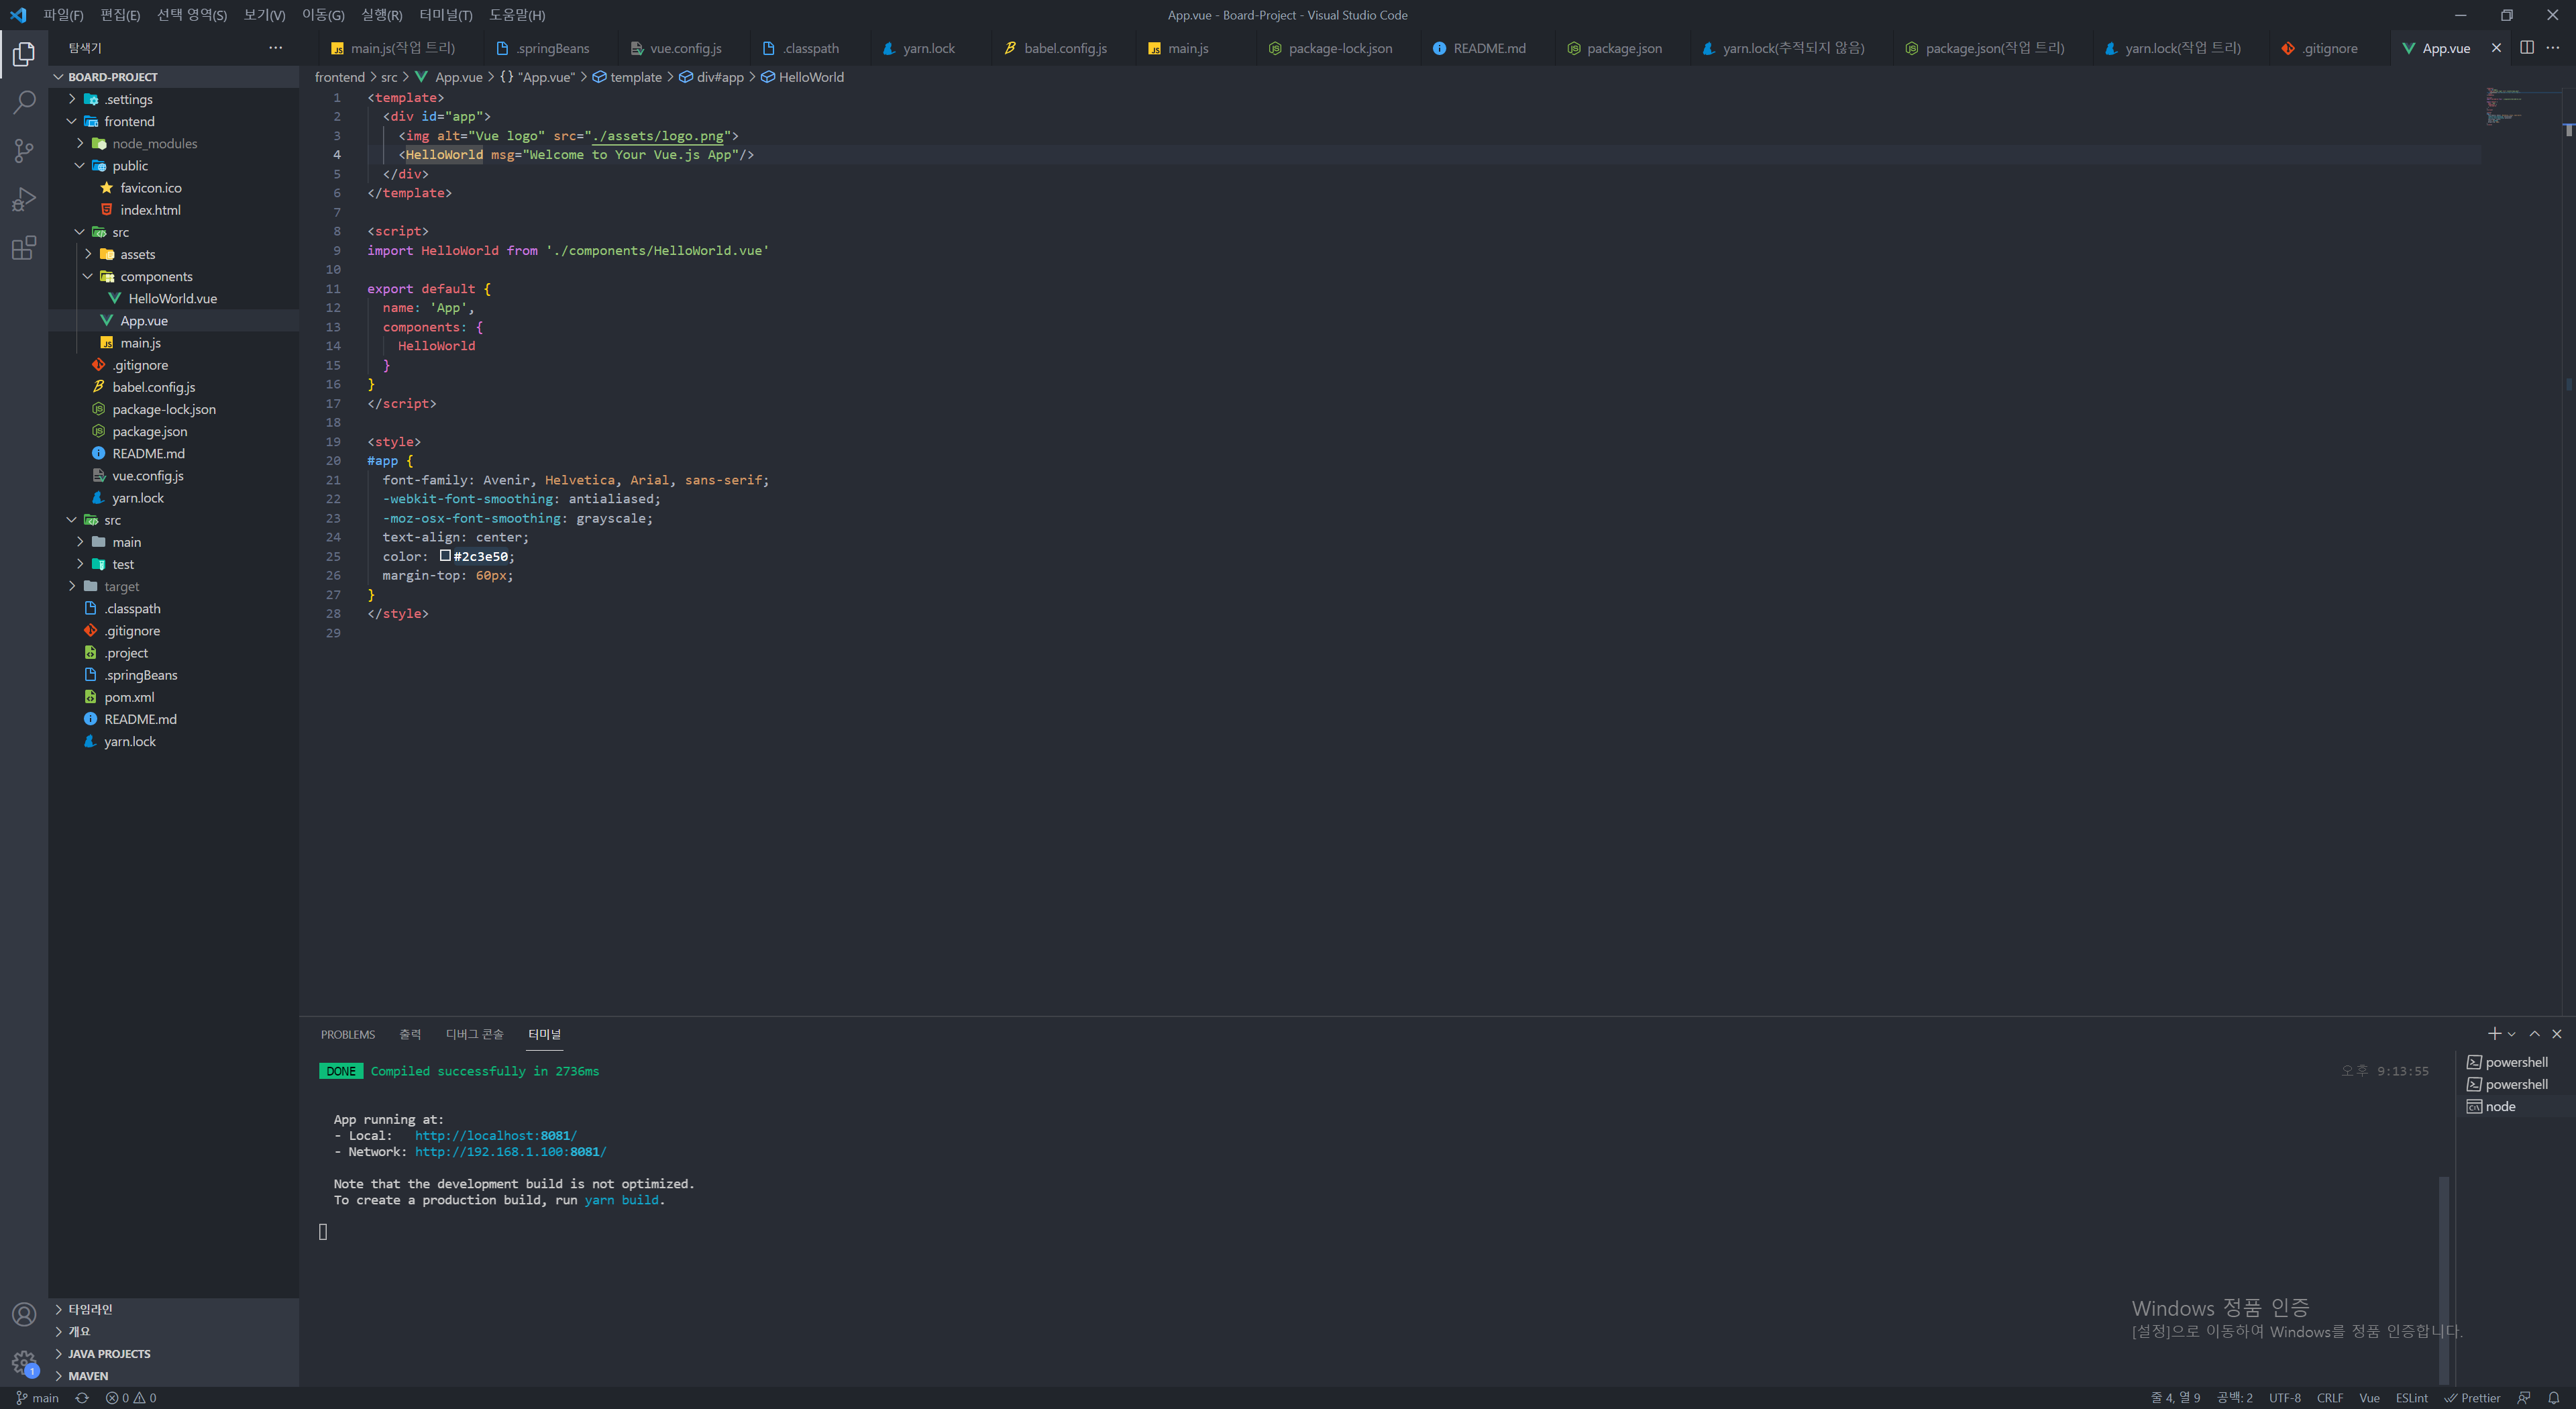
Task: Expand the node_modules folder
Action: pos(154,144)
